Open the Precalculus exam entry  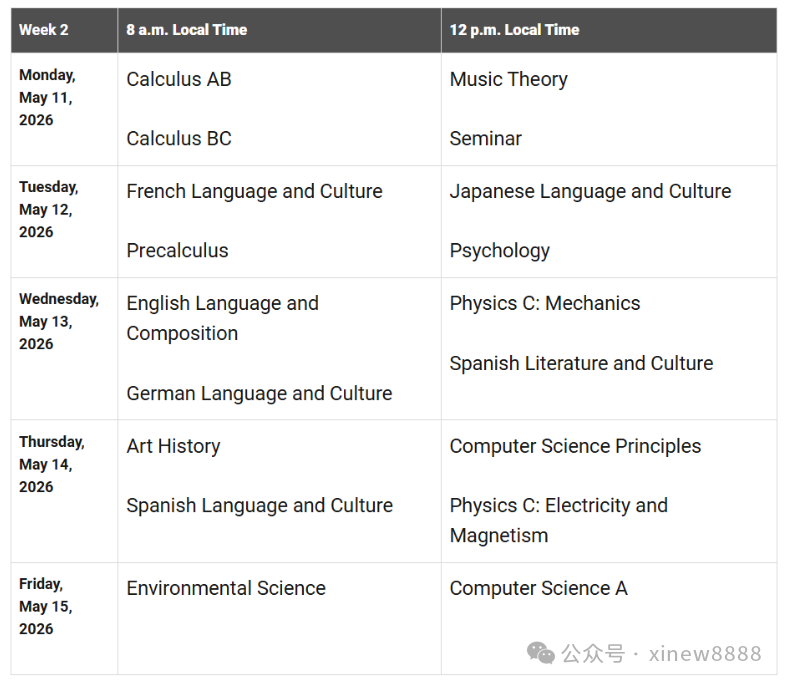(x=177, y=251)
